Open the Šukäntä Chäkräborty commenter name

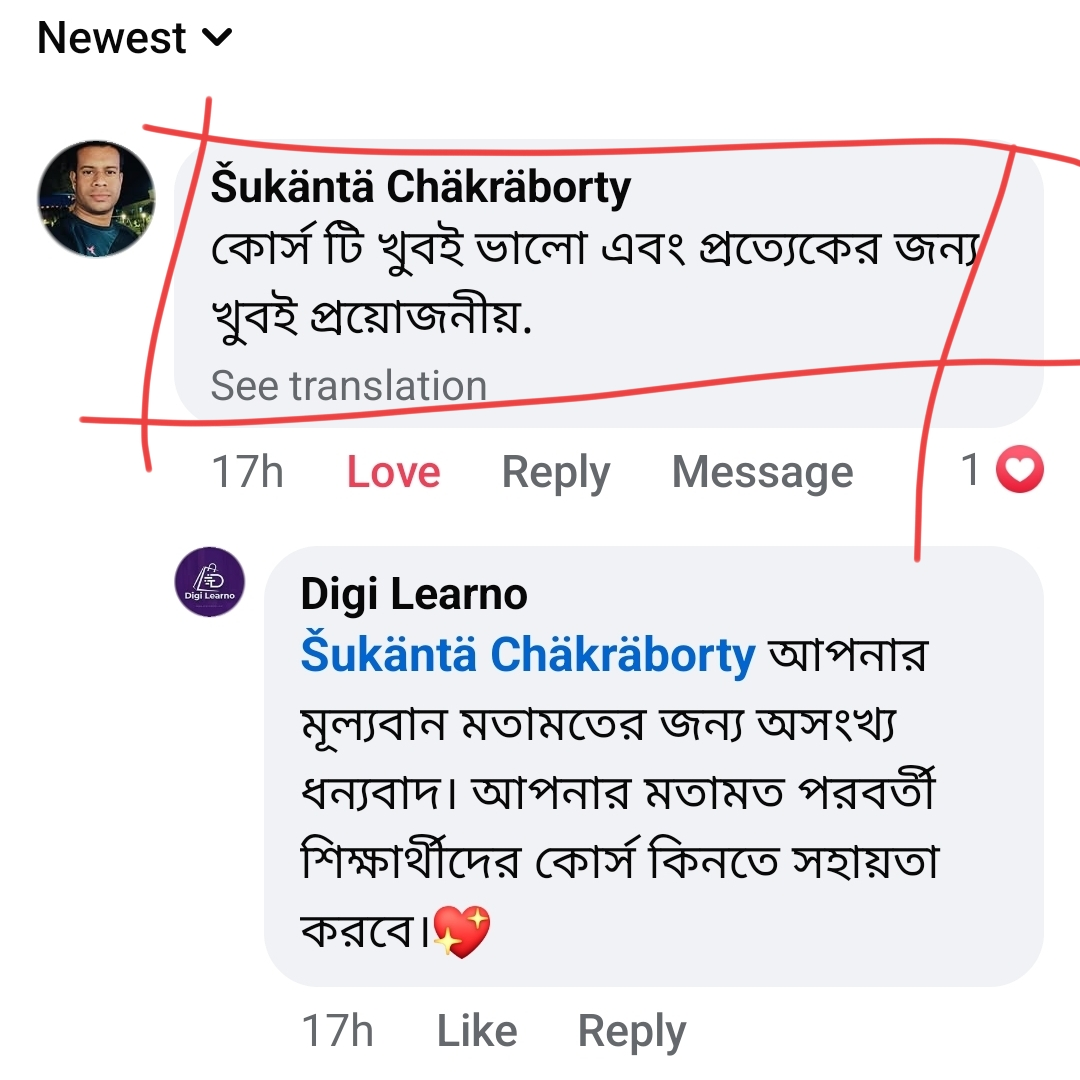pos(421,186)
